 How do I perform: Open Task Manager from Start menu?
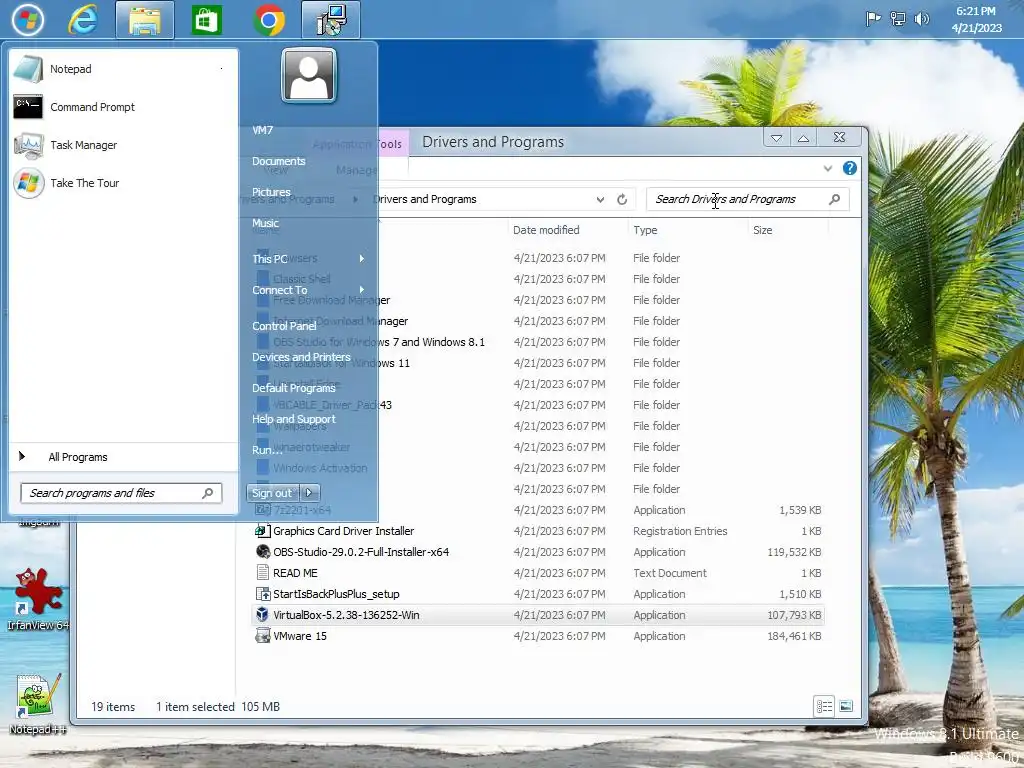click(123, 145)
